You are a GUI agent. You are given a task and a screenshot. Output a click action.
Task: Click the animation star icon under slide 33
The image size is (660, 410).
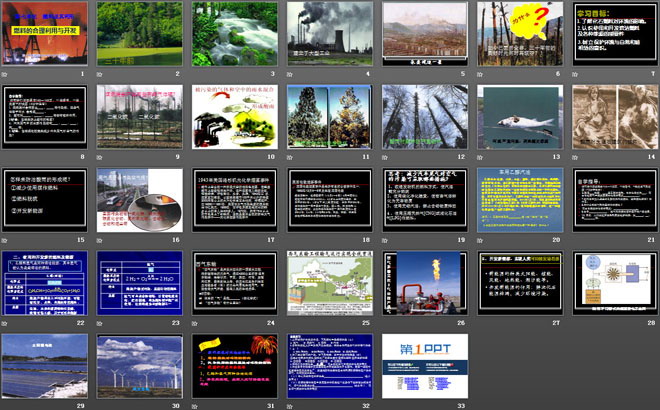click(386, 406)
